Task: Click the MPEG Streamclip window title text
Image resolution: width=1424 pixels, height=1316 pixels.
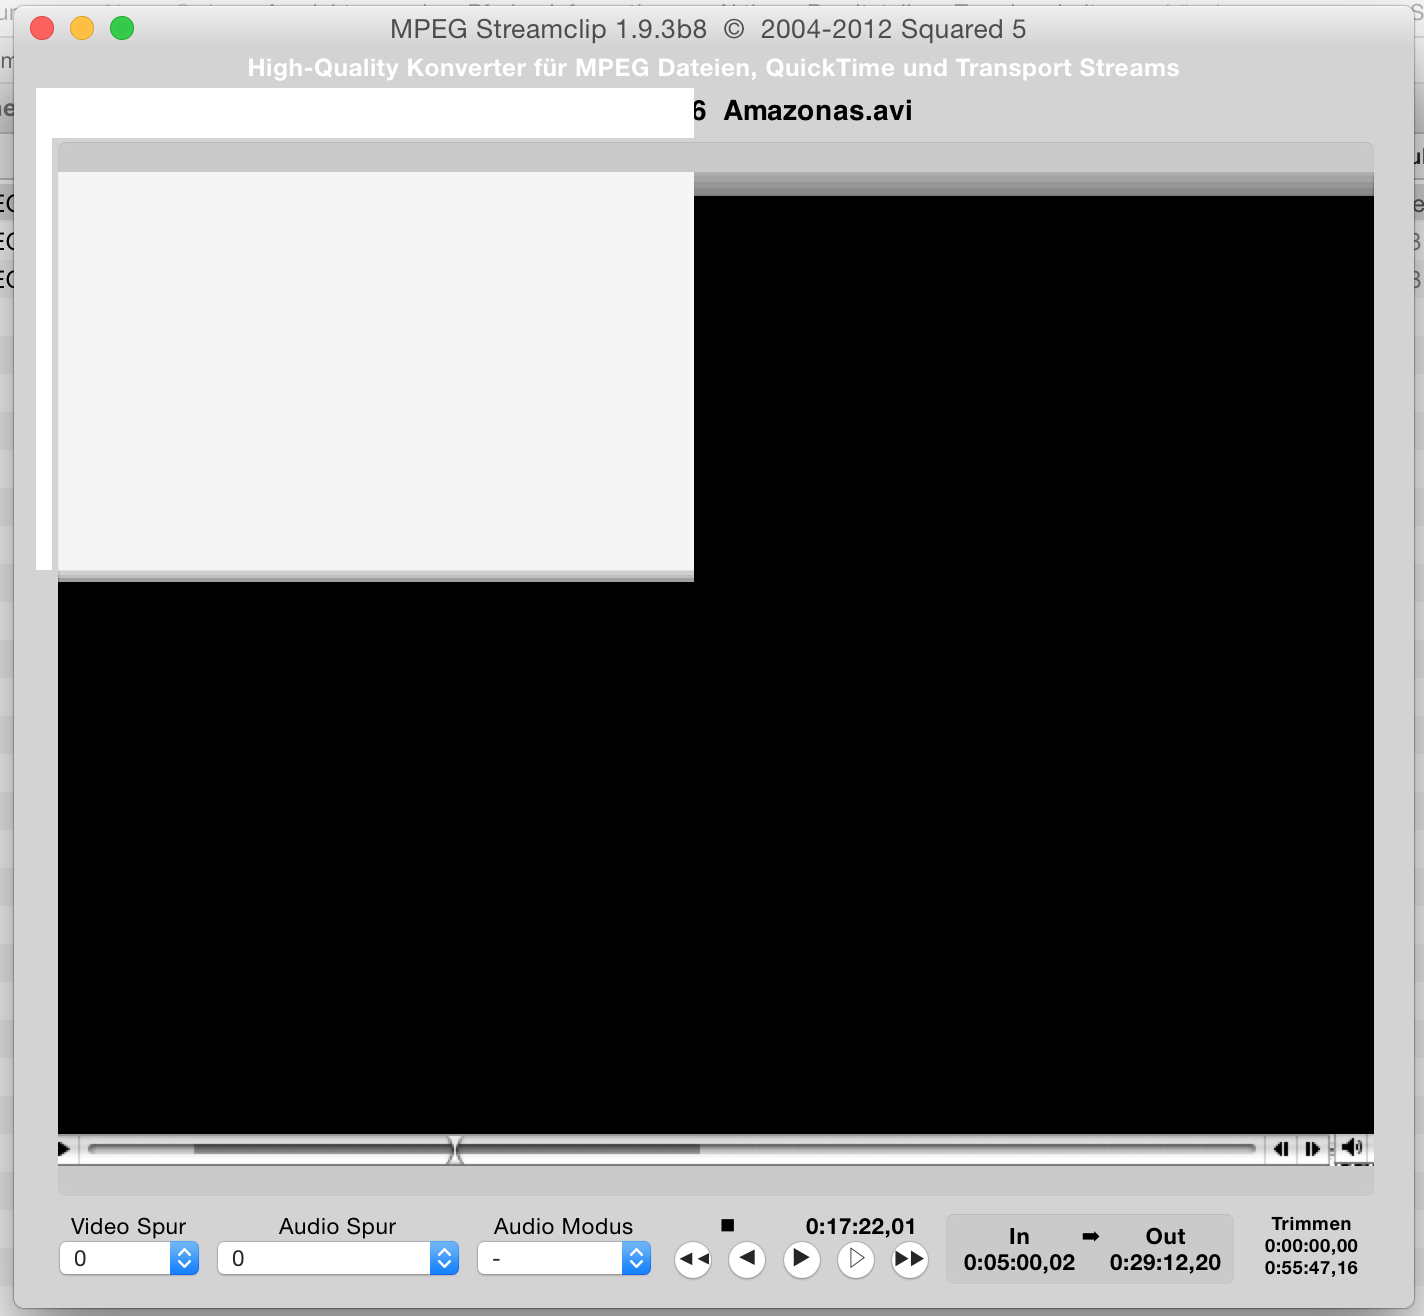Action: point(708,29)
